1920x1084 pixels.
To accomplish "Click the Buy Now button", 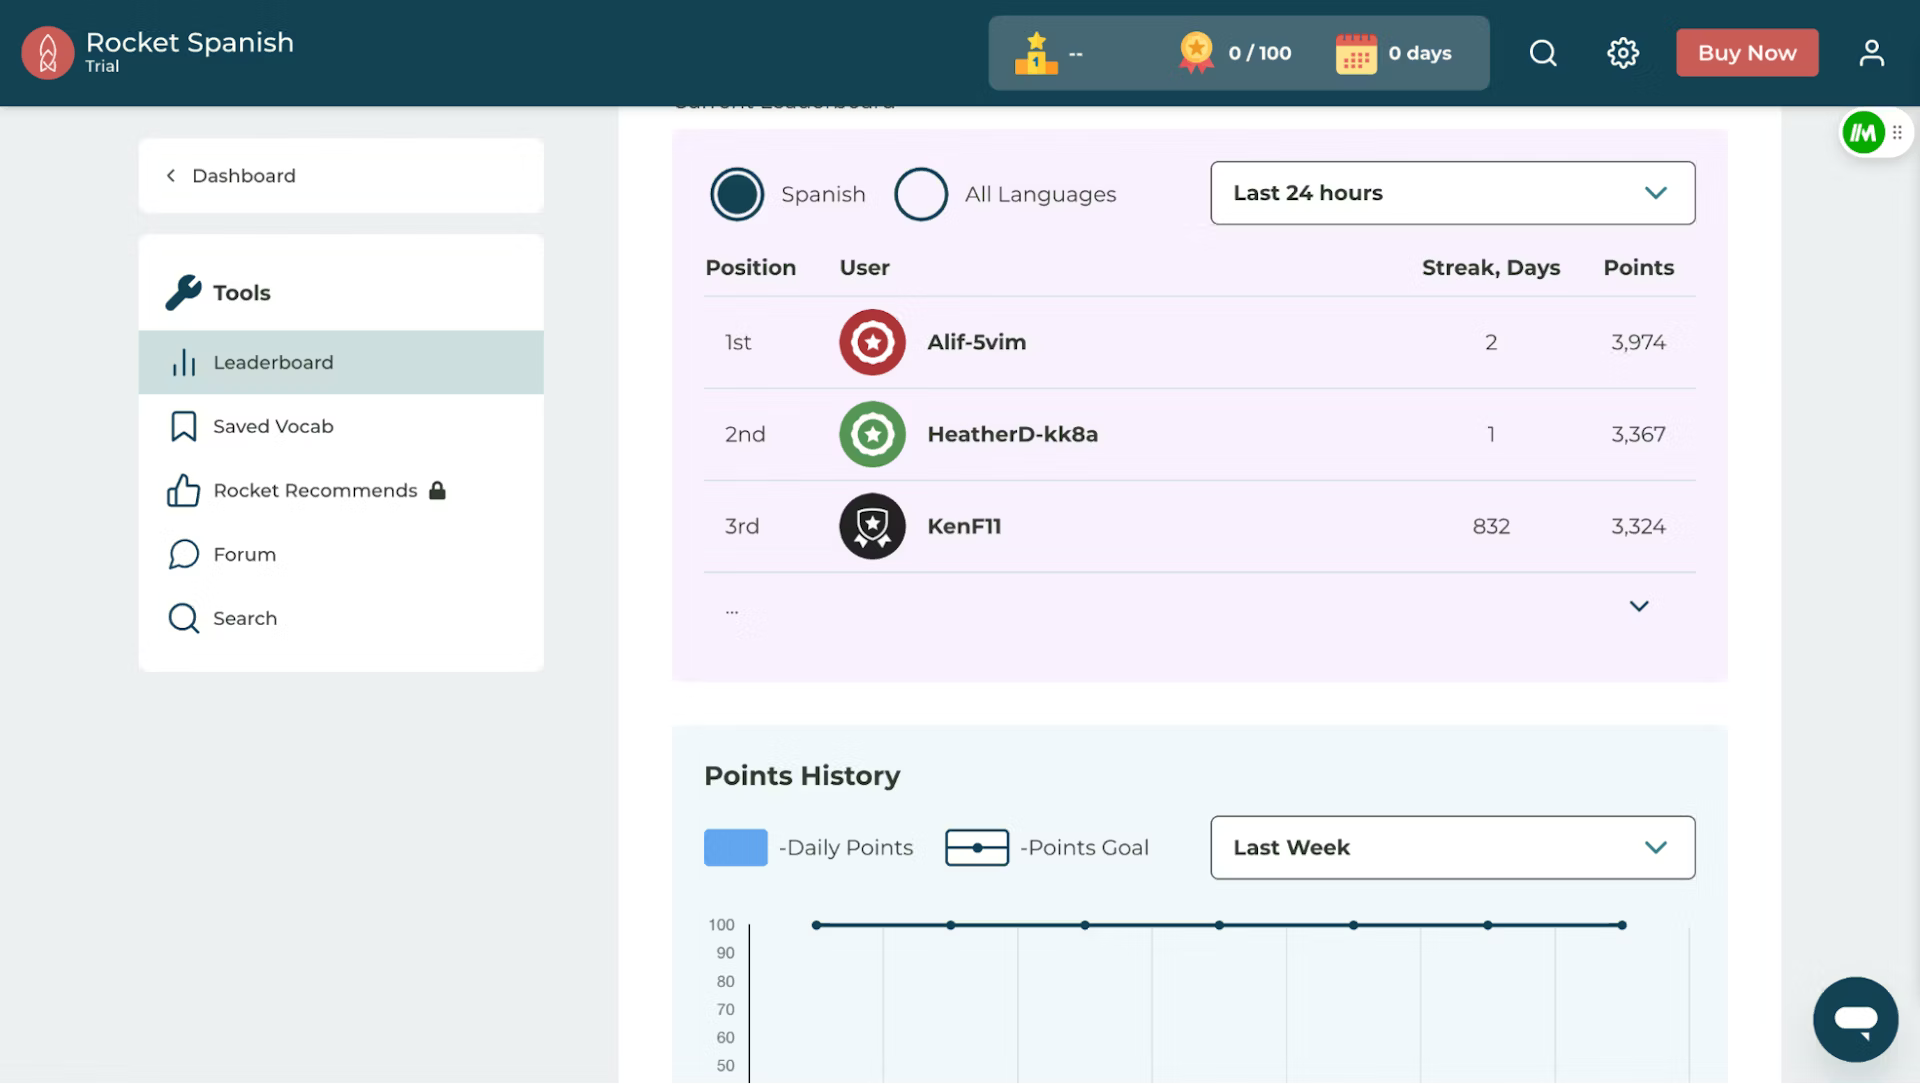I will pos(1747,53).
